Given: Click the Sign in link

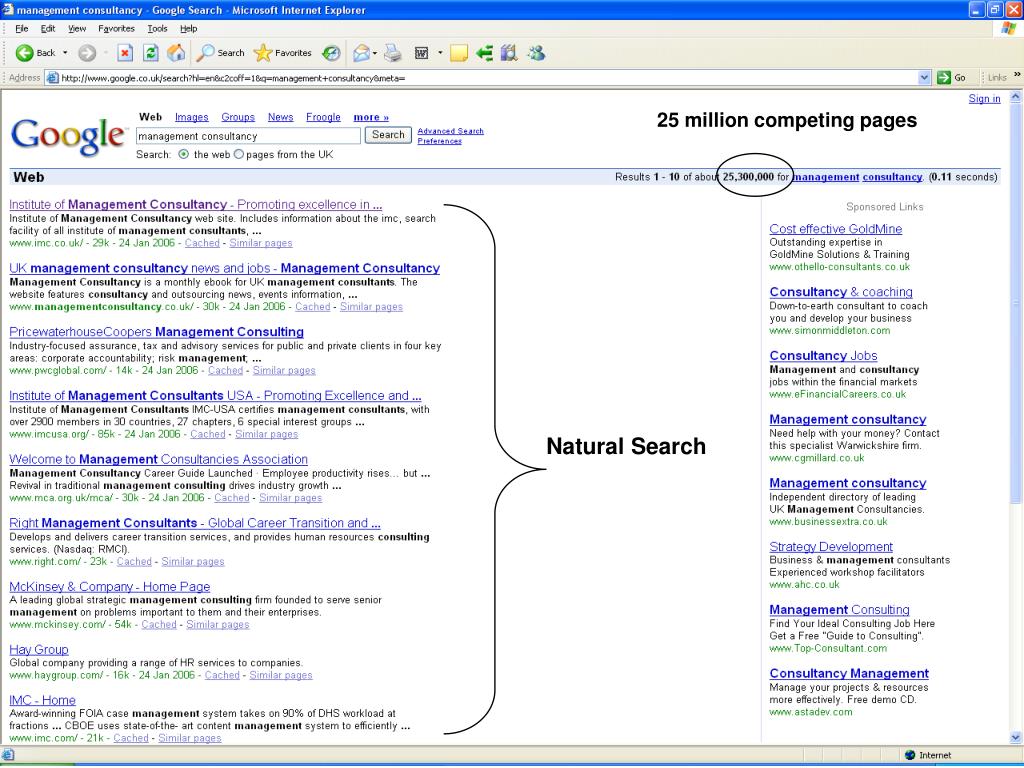Looking at the screenshot, I should tap(984, 99).
